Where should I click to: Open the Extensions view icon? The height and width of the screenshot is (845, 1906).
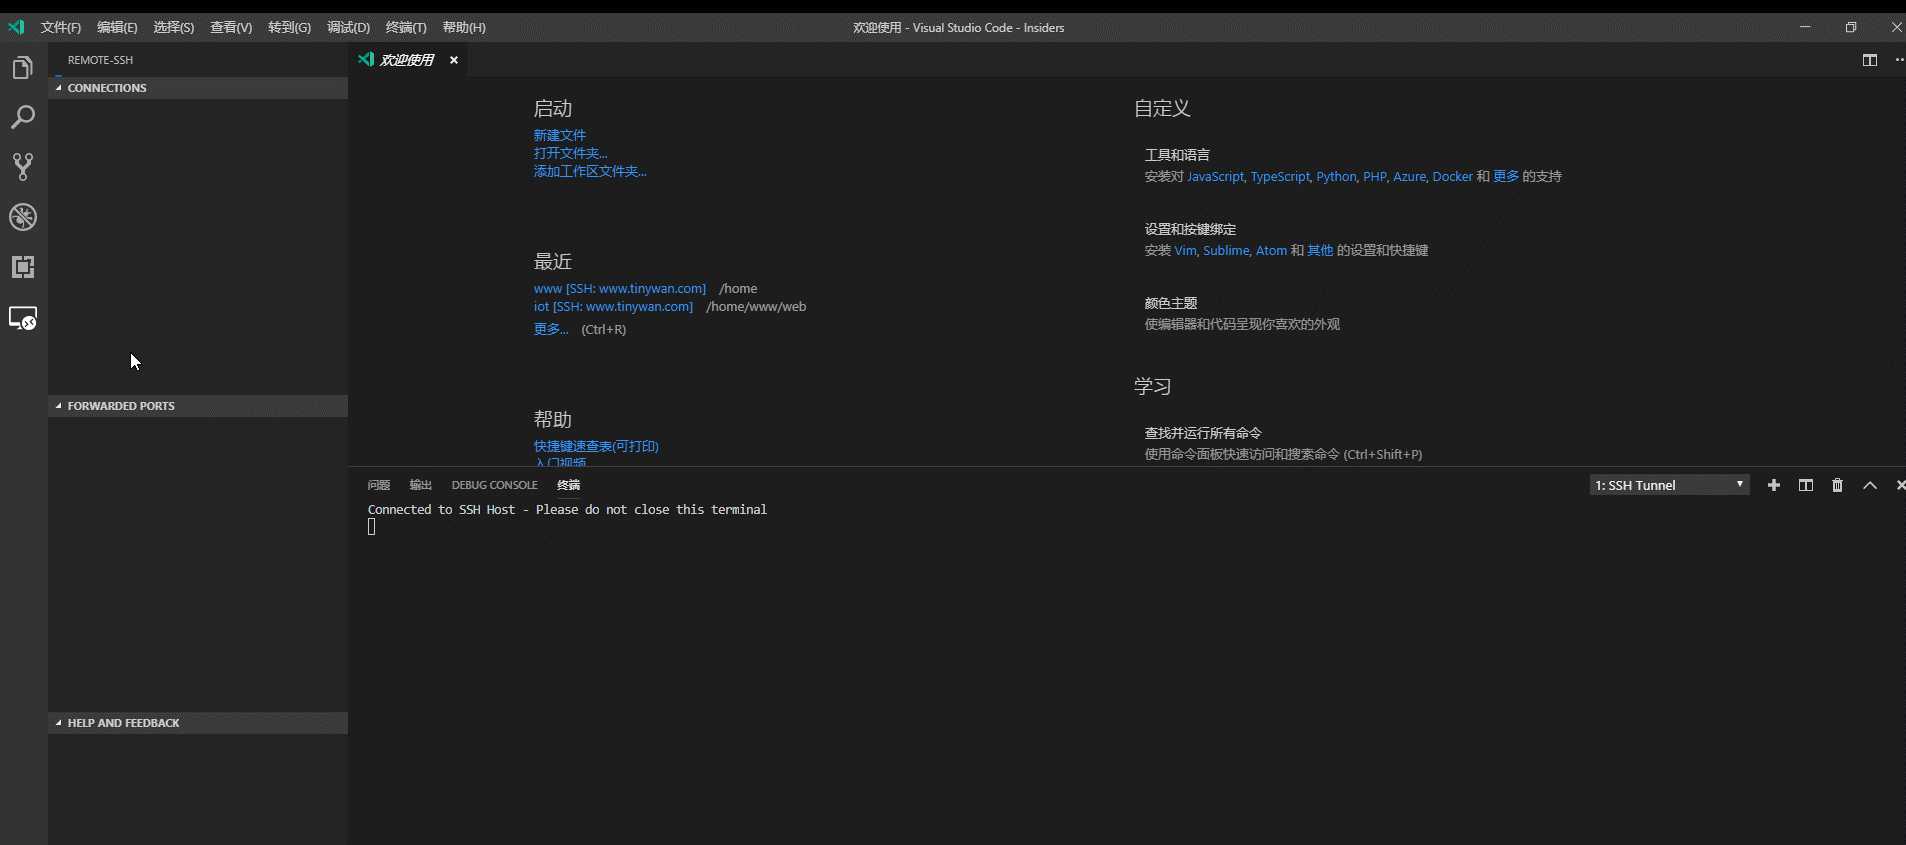tap(22, 267)
